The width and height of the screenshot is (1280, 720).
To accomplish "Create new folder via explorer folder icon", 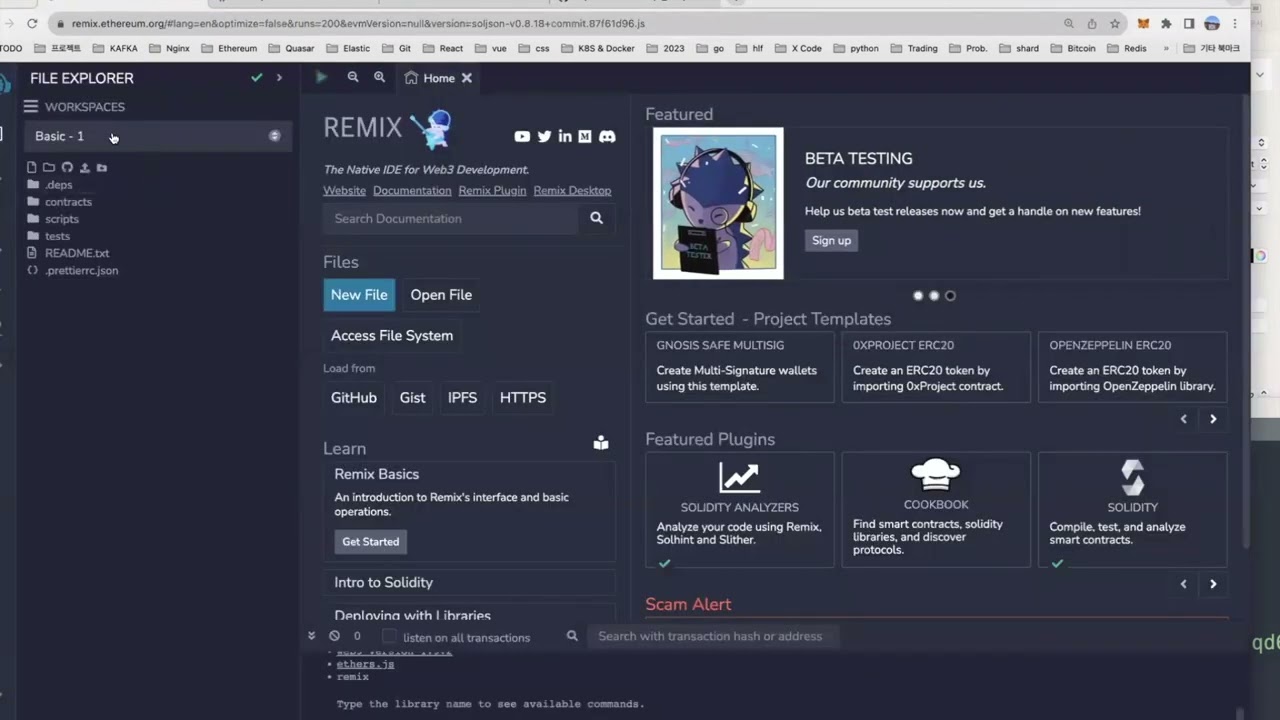I will point(49,168).
